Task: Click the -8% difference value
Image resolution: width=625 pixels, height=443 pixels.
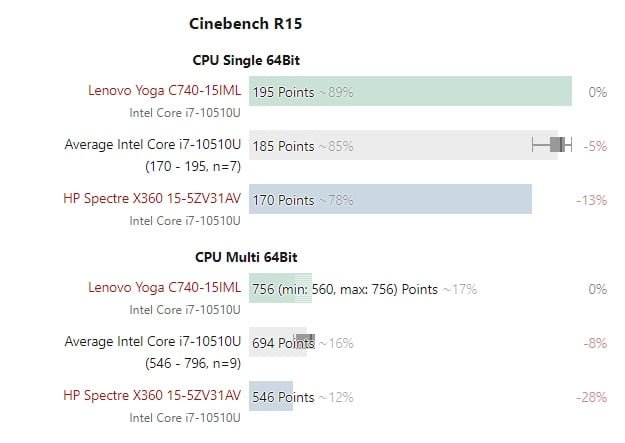Action: 596,343
